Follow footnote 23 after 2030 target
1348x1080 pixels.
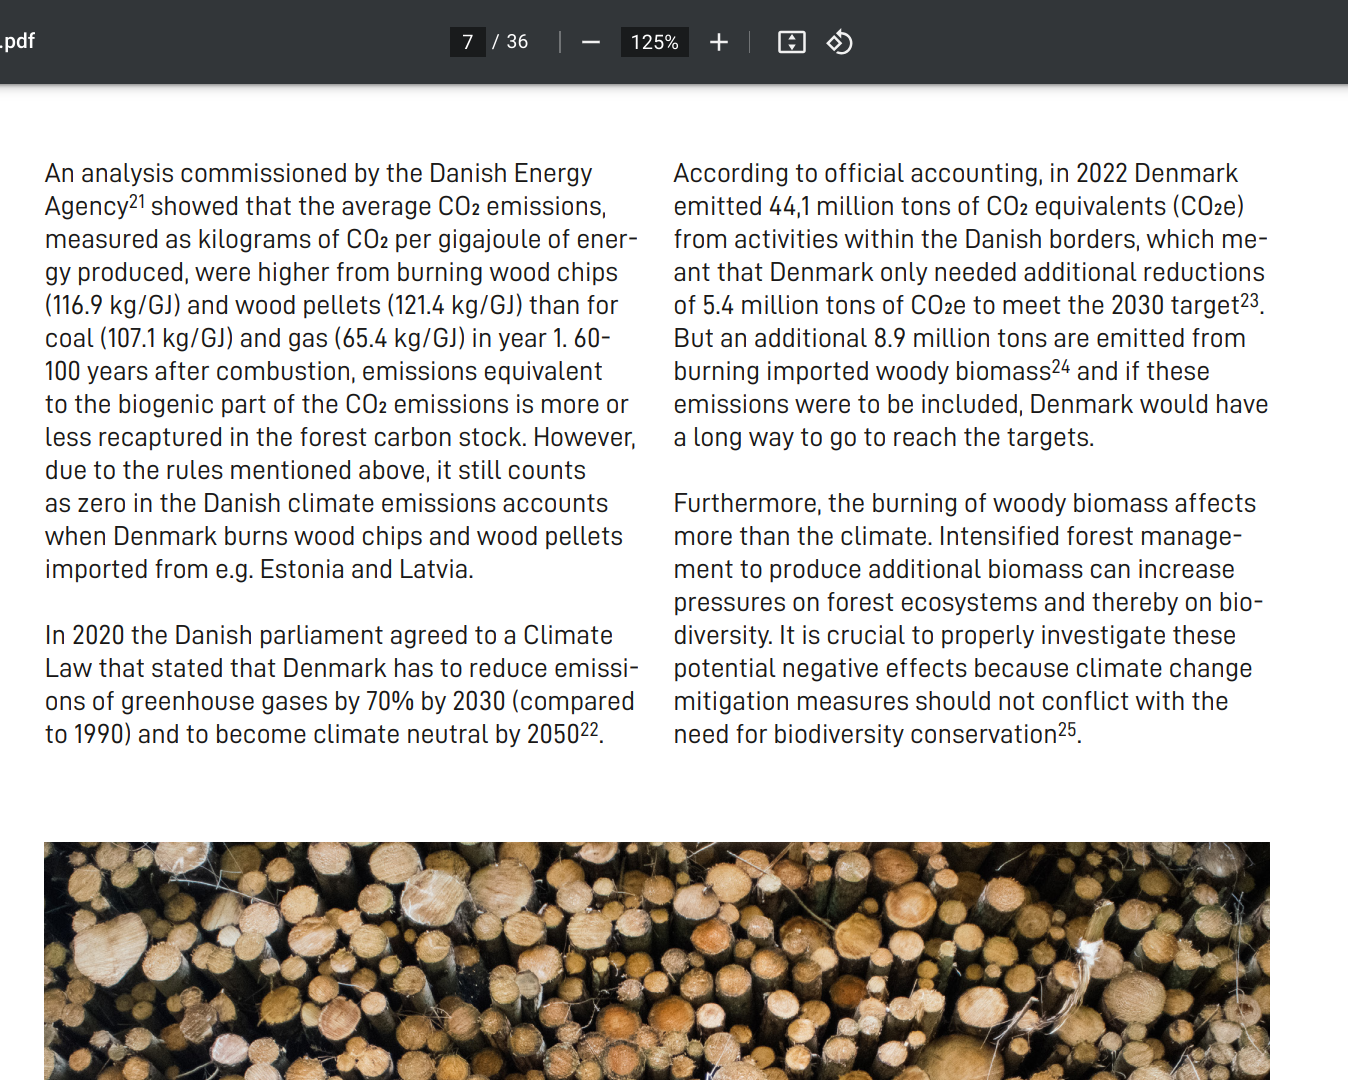click(1249, 300)
